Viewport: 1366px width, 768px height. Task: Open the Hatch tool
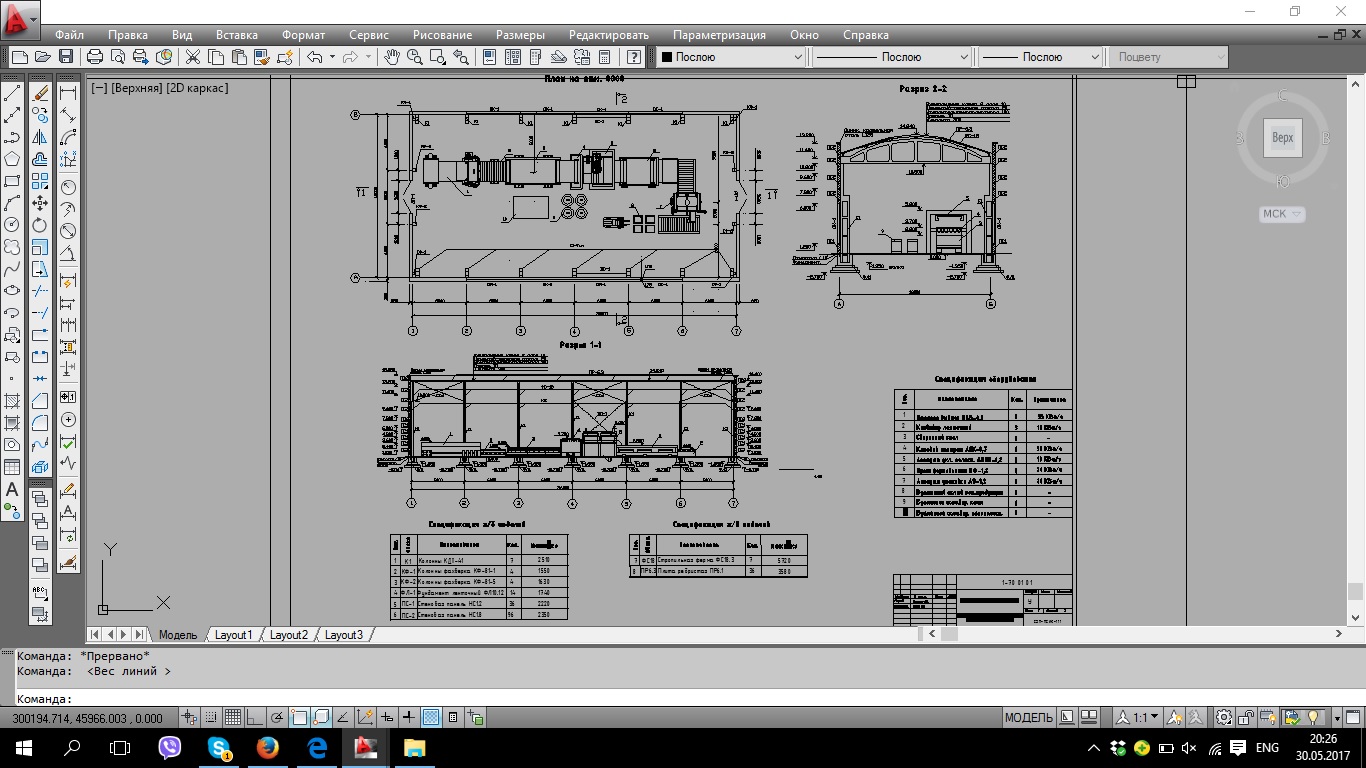[x=12, y=401]
